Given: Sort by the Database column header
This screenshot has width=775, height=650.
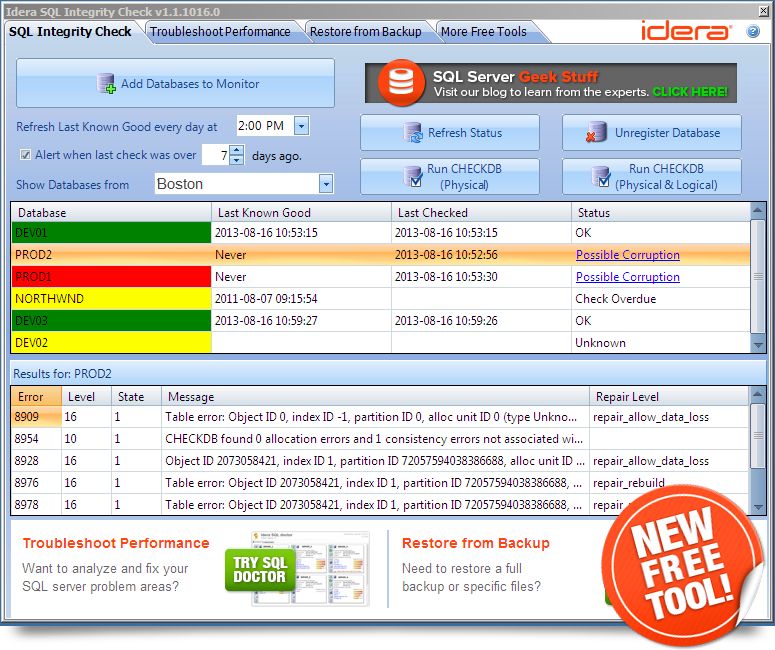Looking at the screenshot, I should 112,213.
